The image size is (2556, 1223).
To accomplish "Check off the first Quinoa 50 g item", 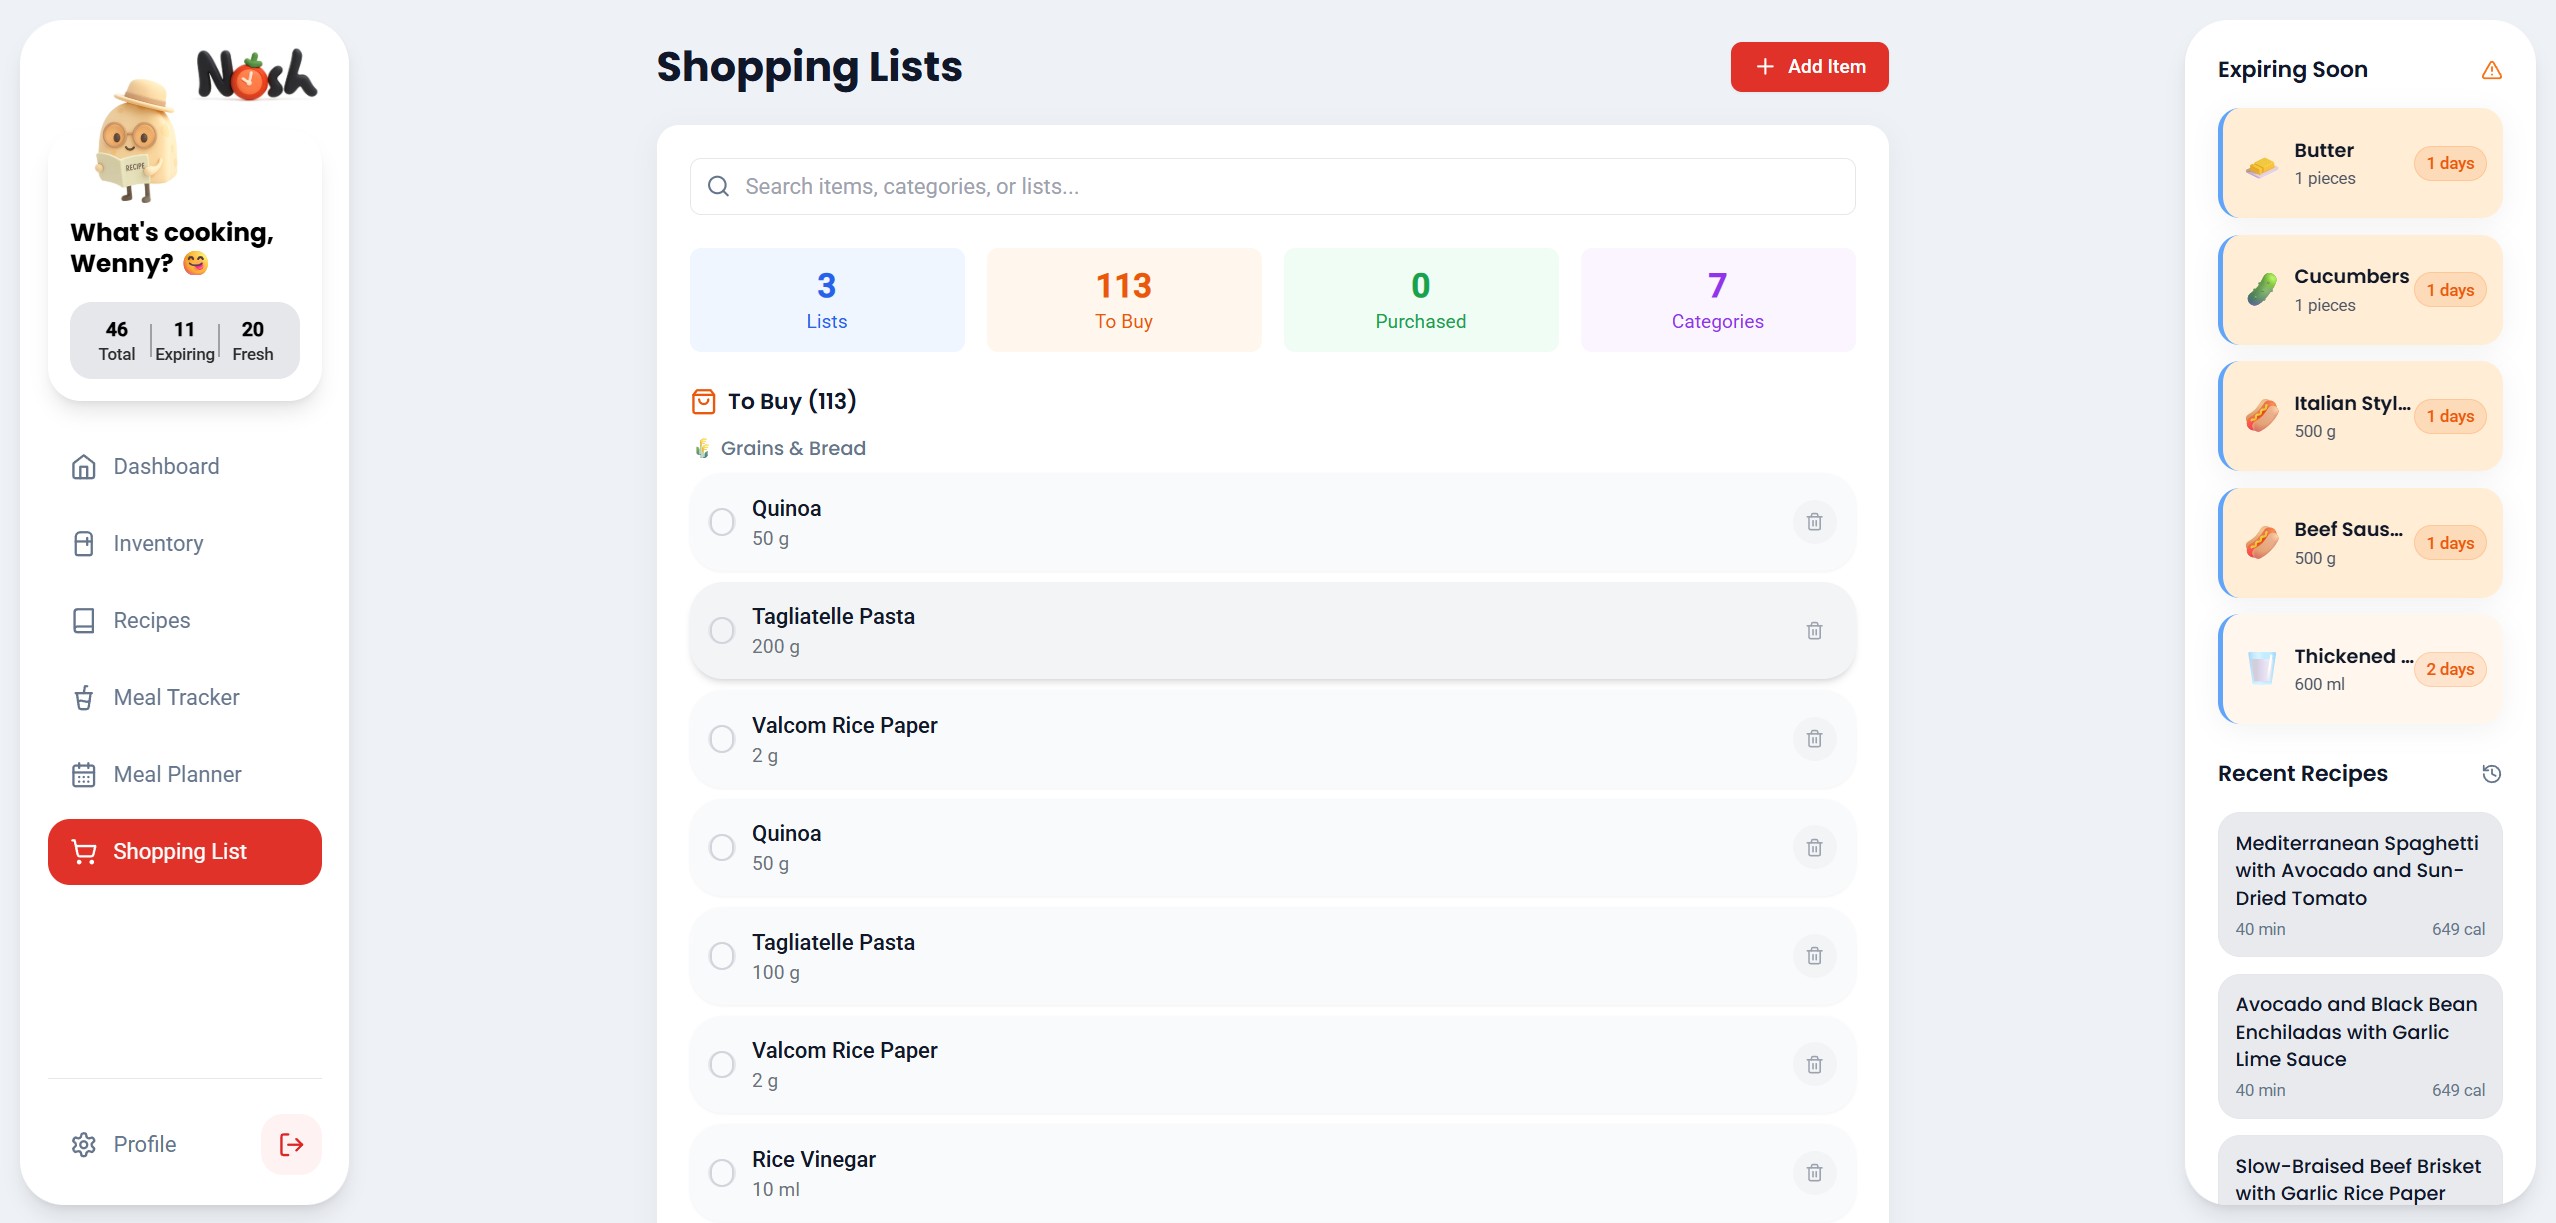I will 722,522.
